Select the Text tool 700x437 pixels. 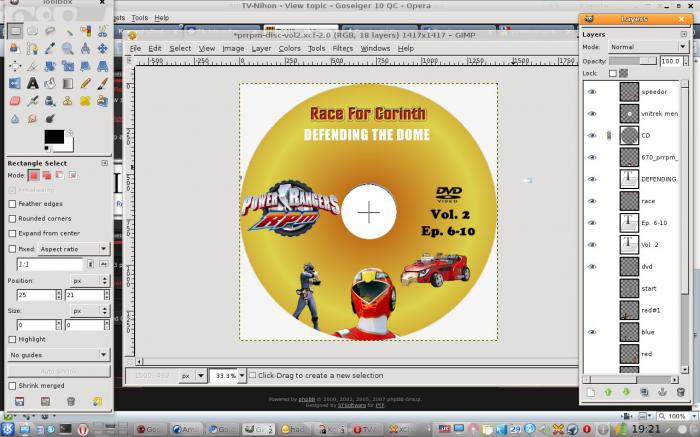pos(32,83)
